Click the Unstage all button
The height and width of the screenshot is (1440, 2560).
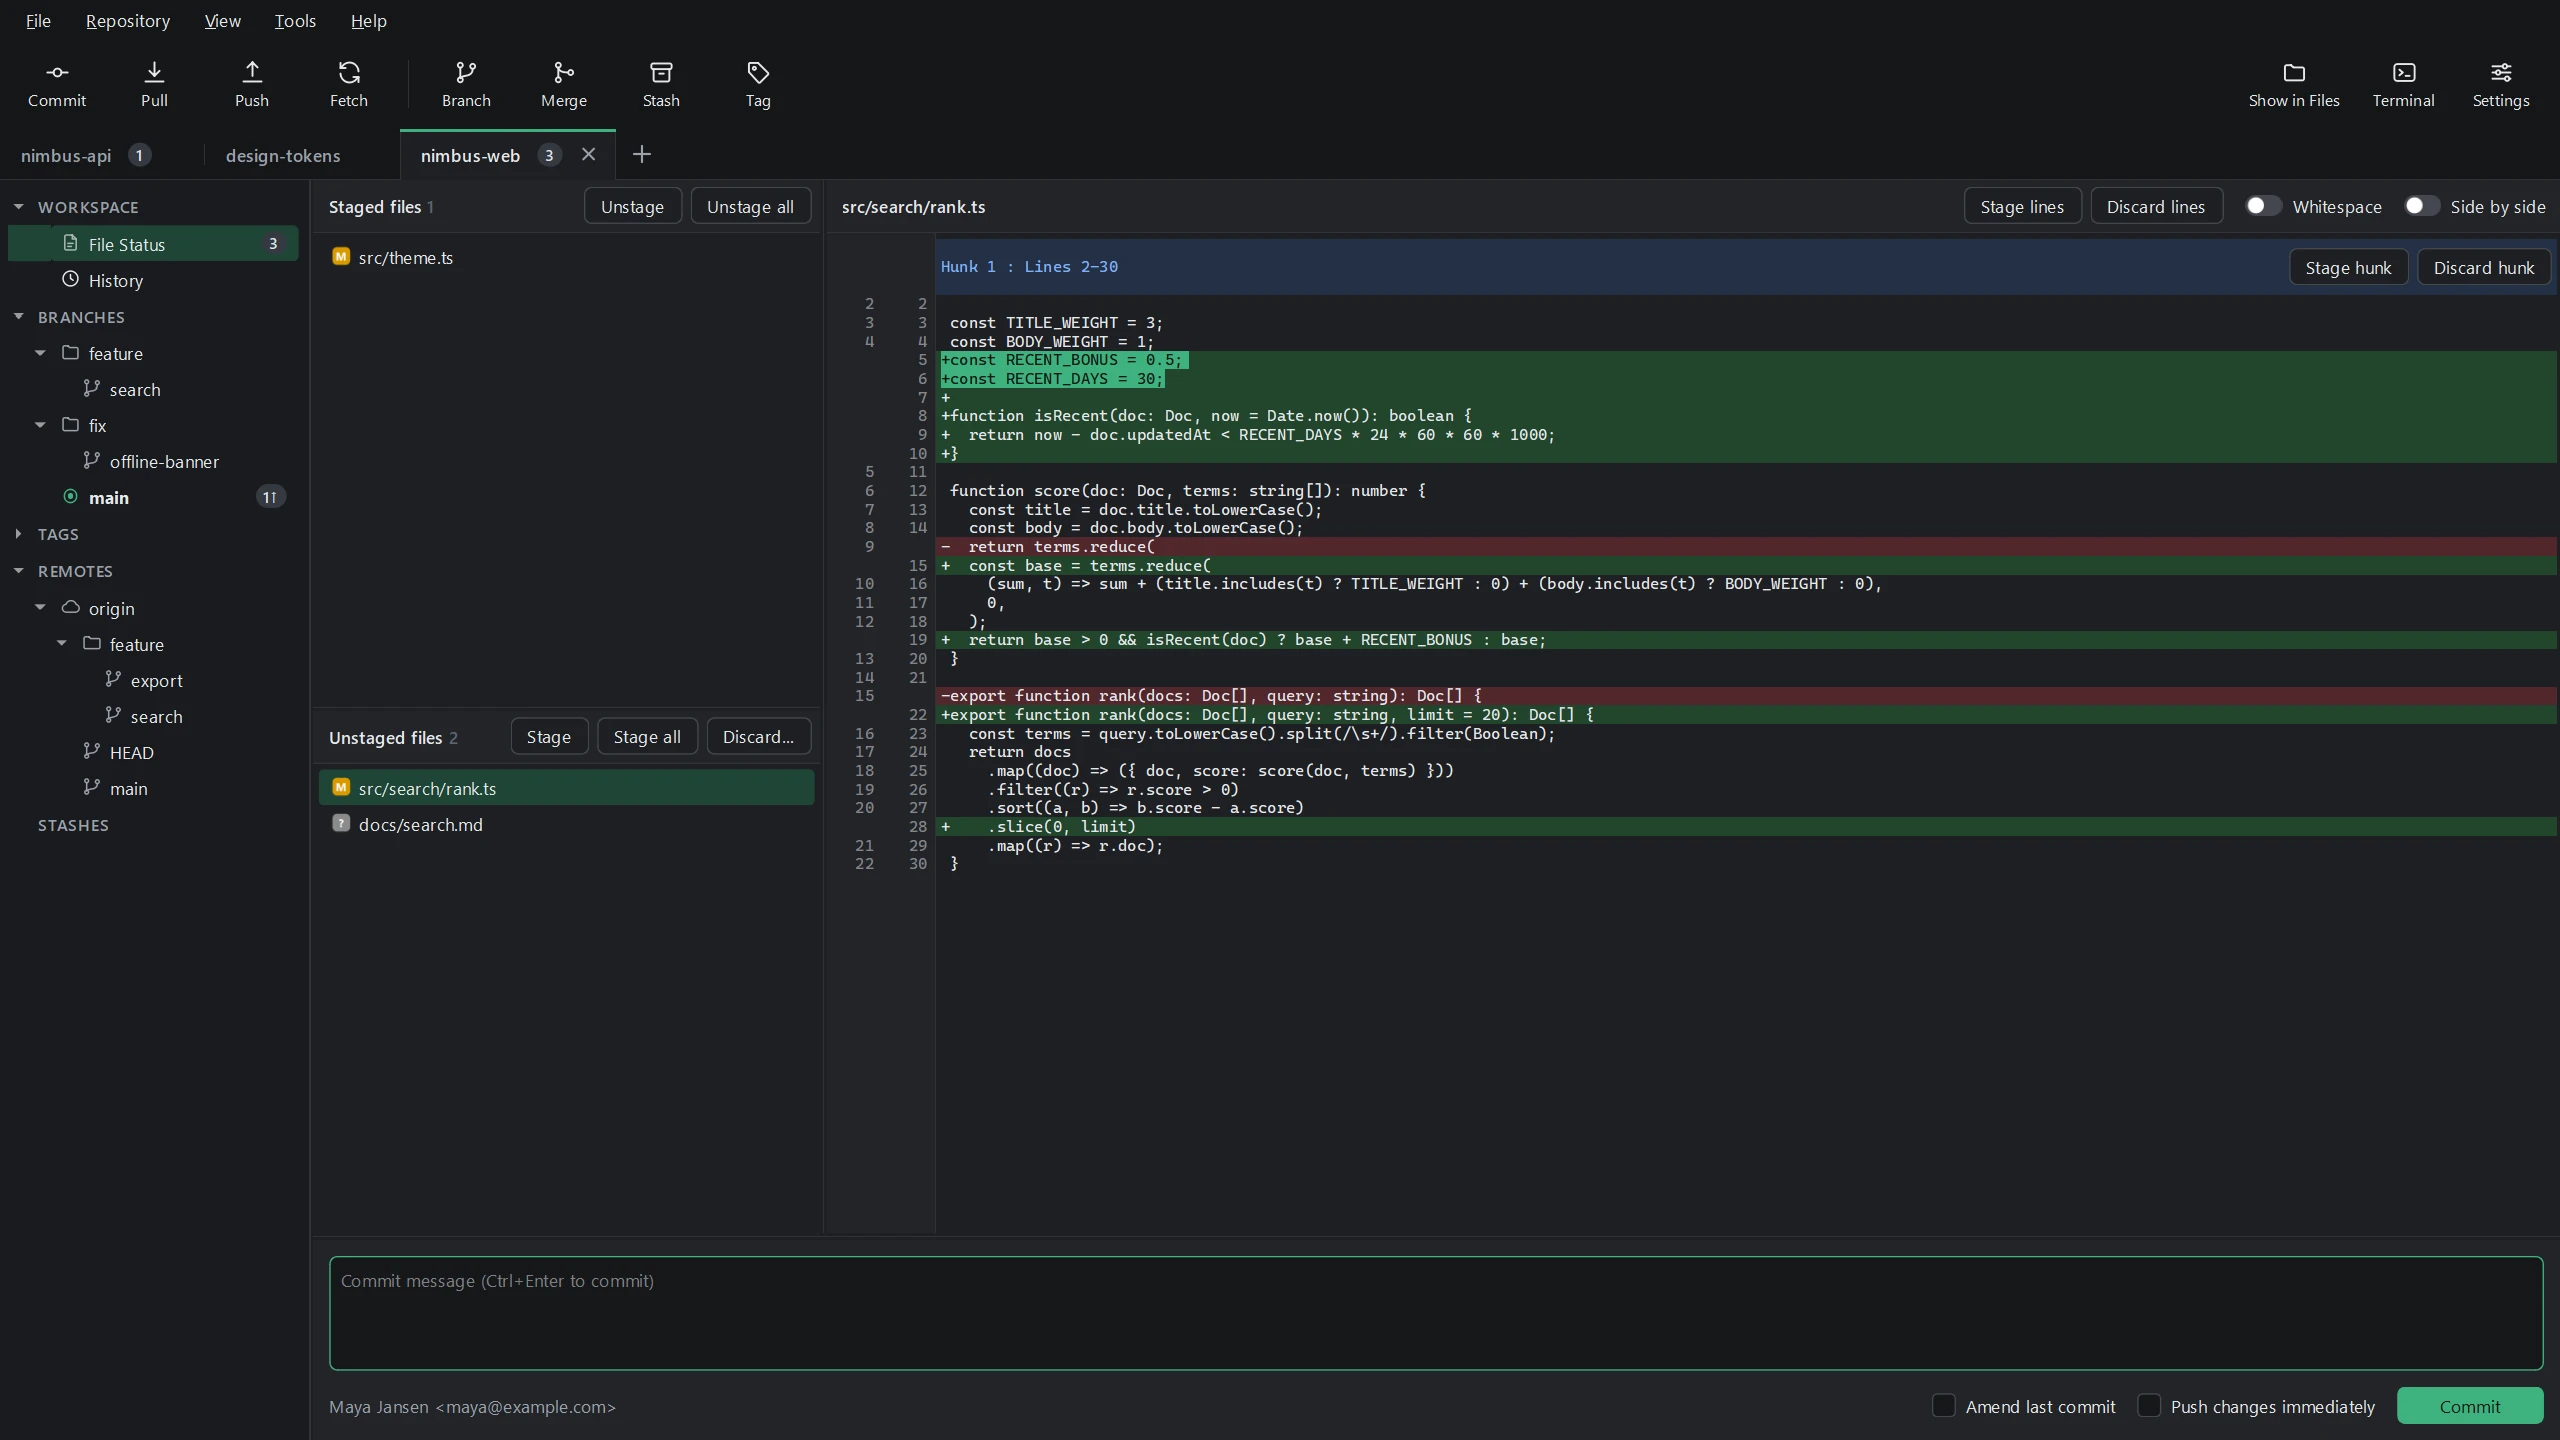click(x=750, y=206)
